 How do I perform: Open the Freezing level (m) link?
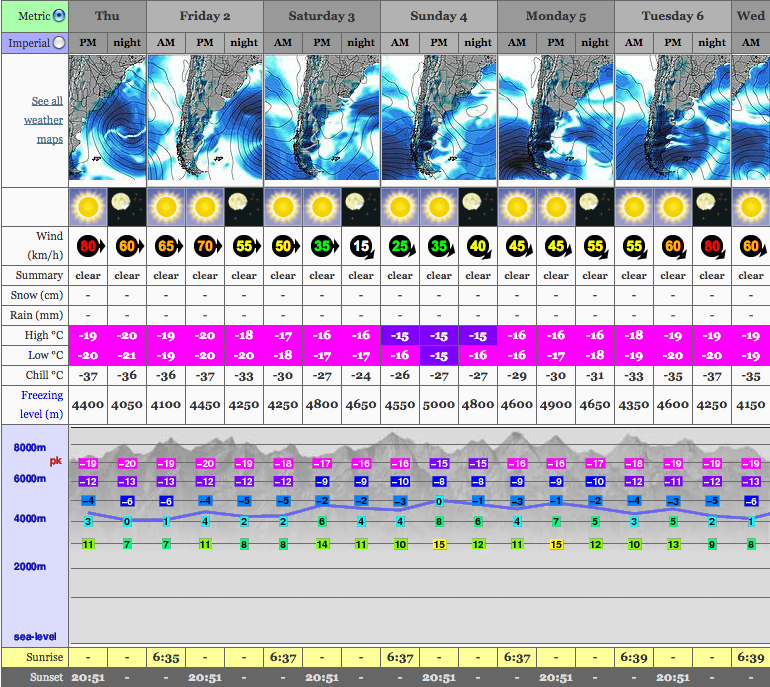[x=42, y=405]
